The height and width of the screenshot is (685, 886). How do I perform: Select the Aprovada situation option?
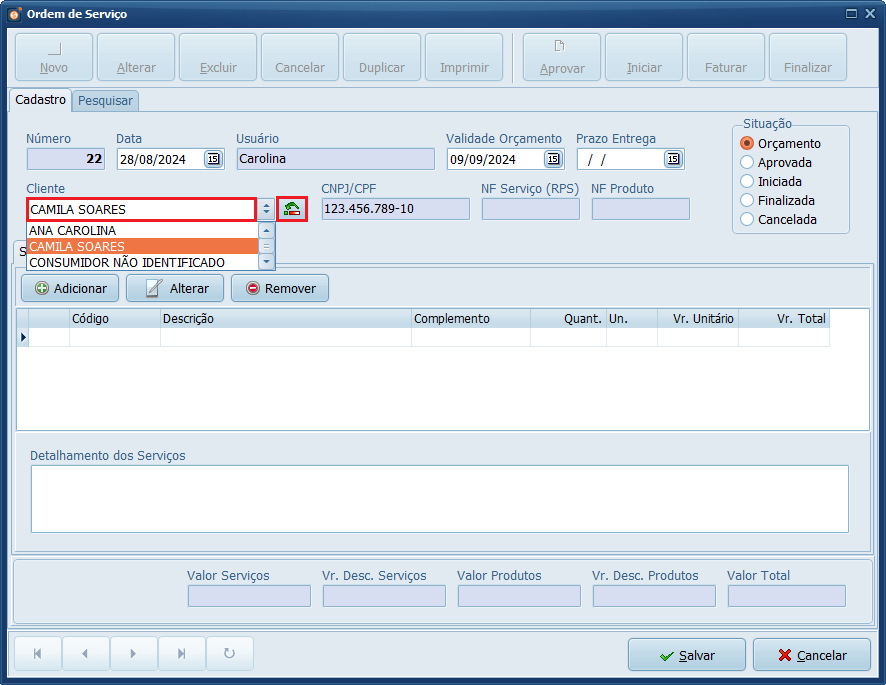coord(747,162)
